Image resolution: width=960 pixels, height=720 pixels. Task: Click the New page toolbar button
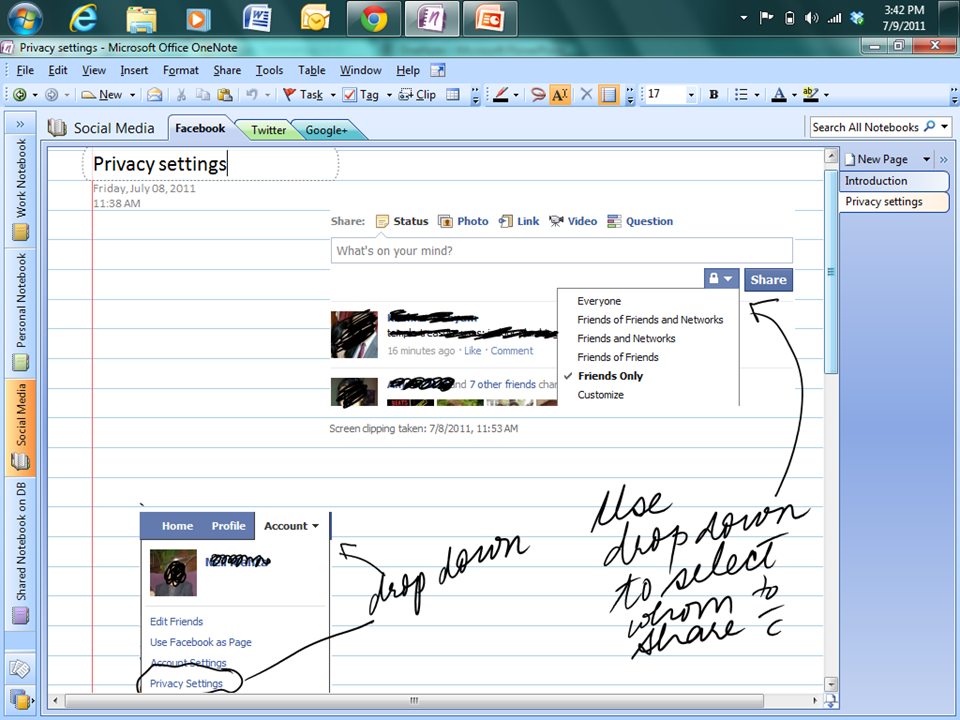tap(102, 94)
